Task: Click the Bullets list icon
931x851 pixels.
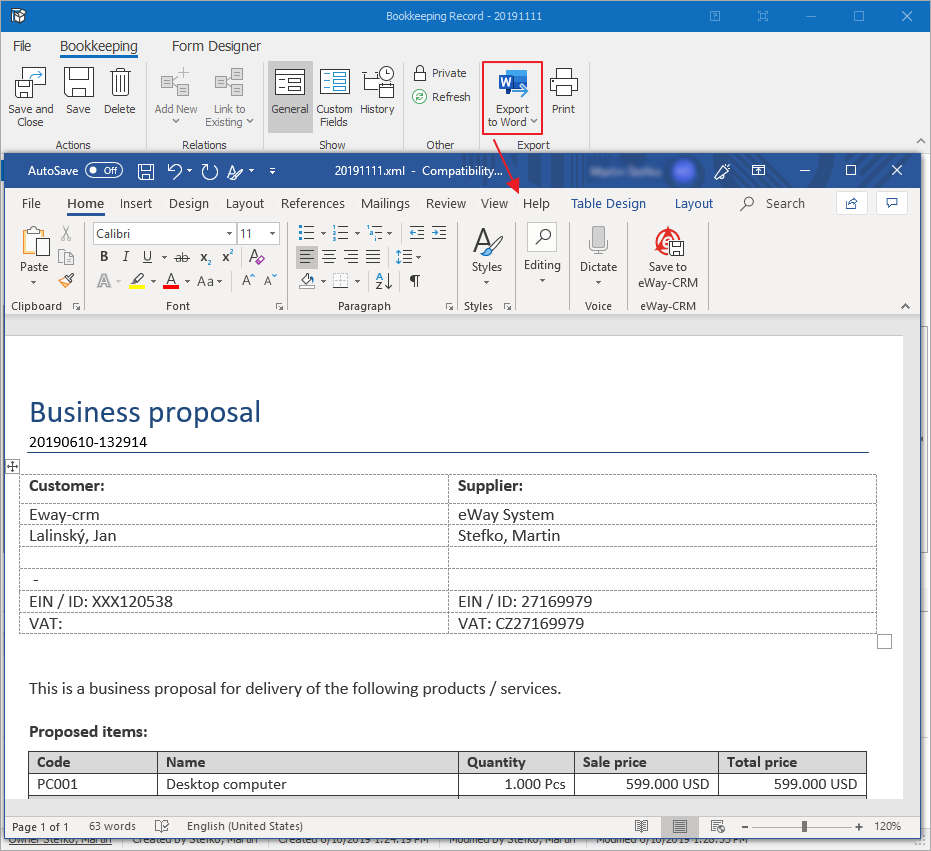Action: coord(306,233)
